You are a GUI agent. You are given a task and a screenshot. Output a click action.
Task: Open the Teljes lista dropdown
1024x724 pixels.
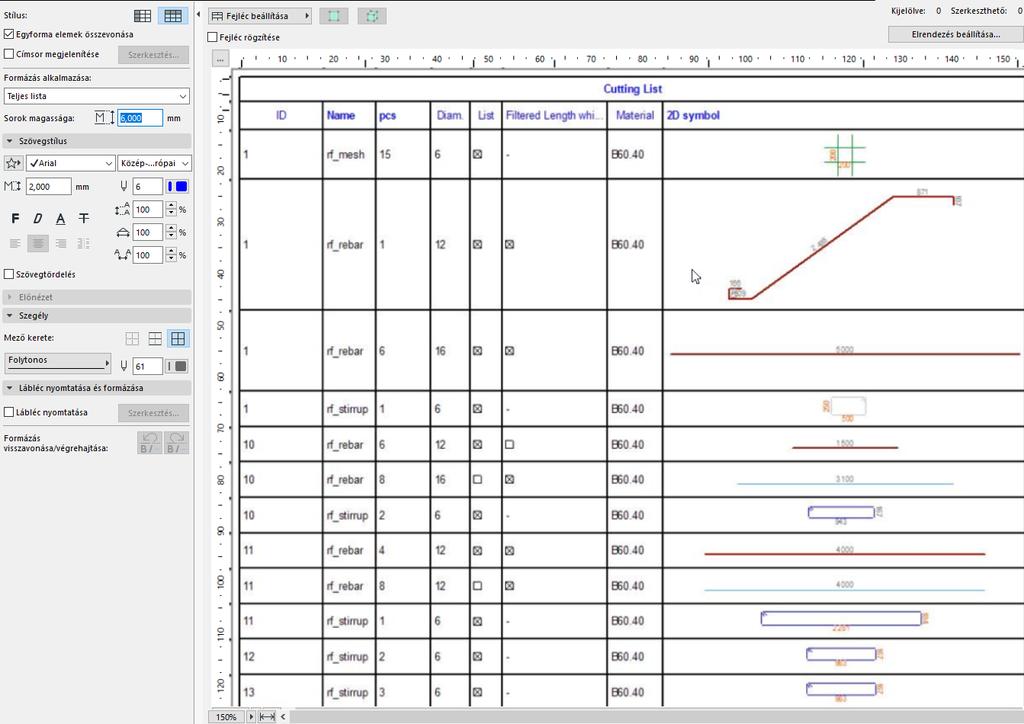(97, 96)
